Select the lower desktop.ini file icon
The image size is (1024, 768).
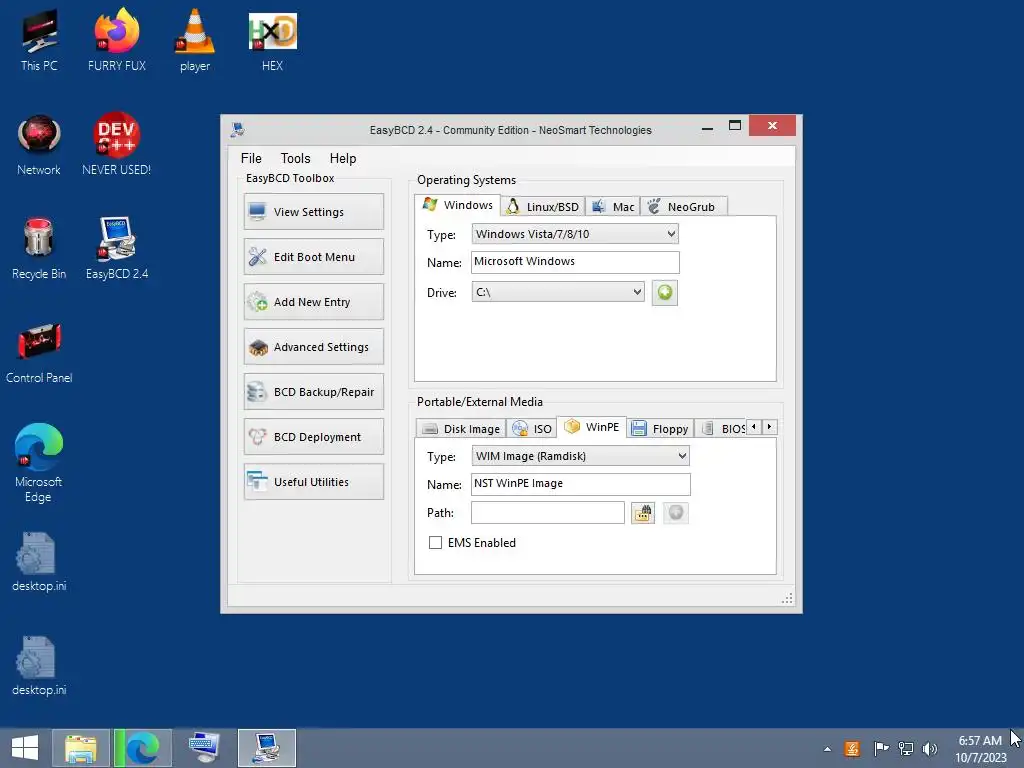click(x=39, y=665)
